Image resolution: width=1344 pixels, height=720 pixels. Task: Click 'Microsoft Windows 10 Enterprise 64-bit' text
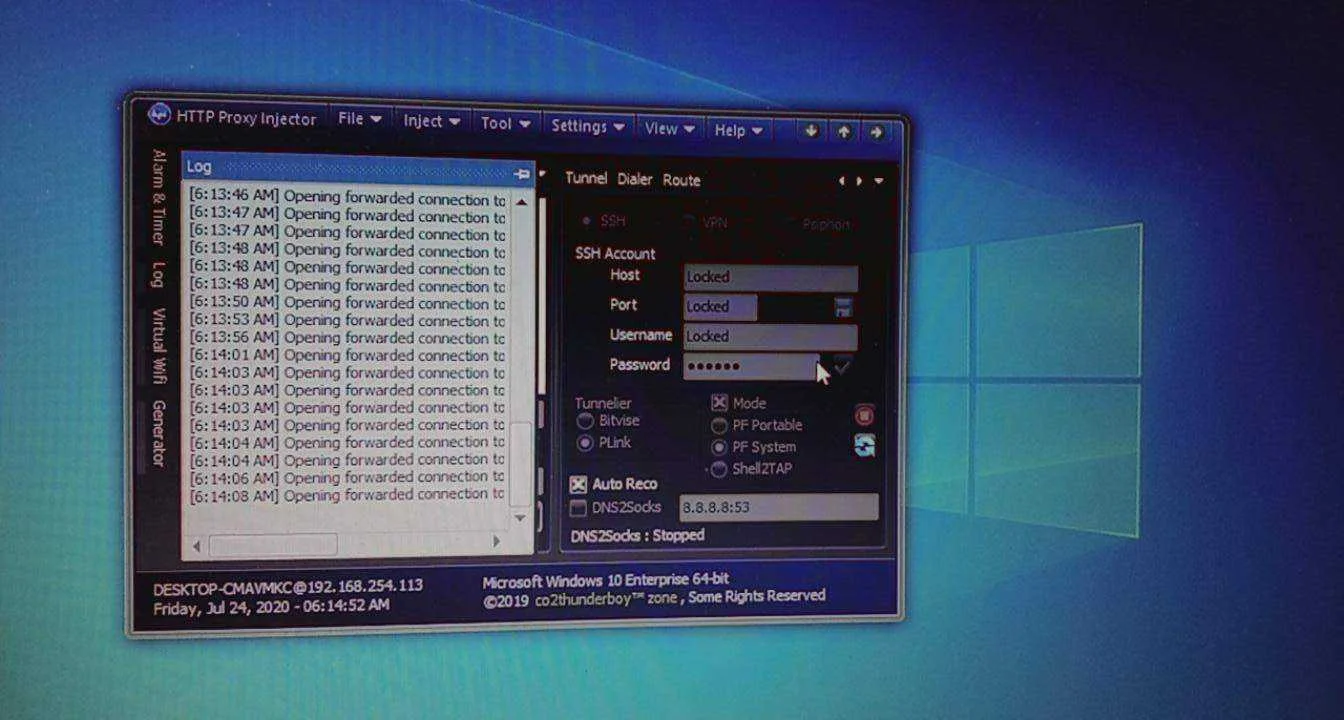pyautogui.click(x=605, y=580)
